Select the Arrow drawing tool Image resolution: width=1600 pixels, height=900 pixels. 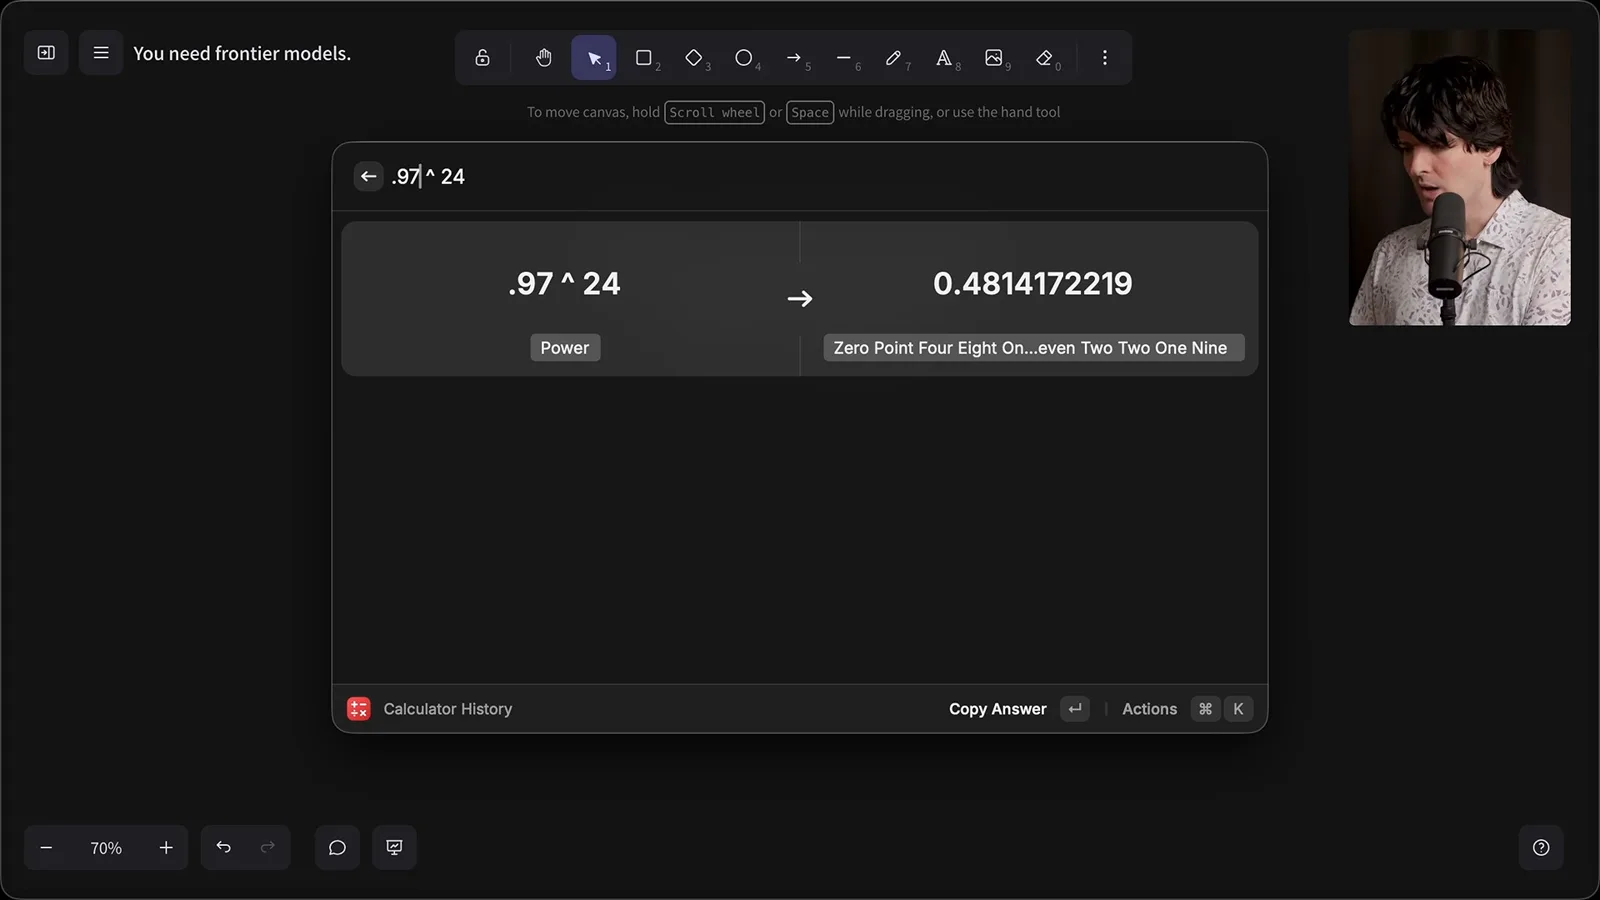click(794, 58)
